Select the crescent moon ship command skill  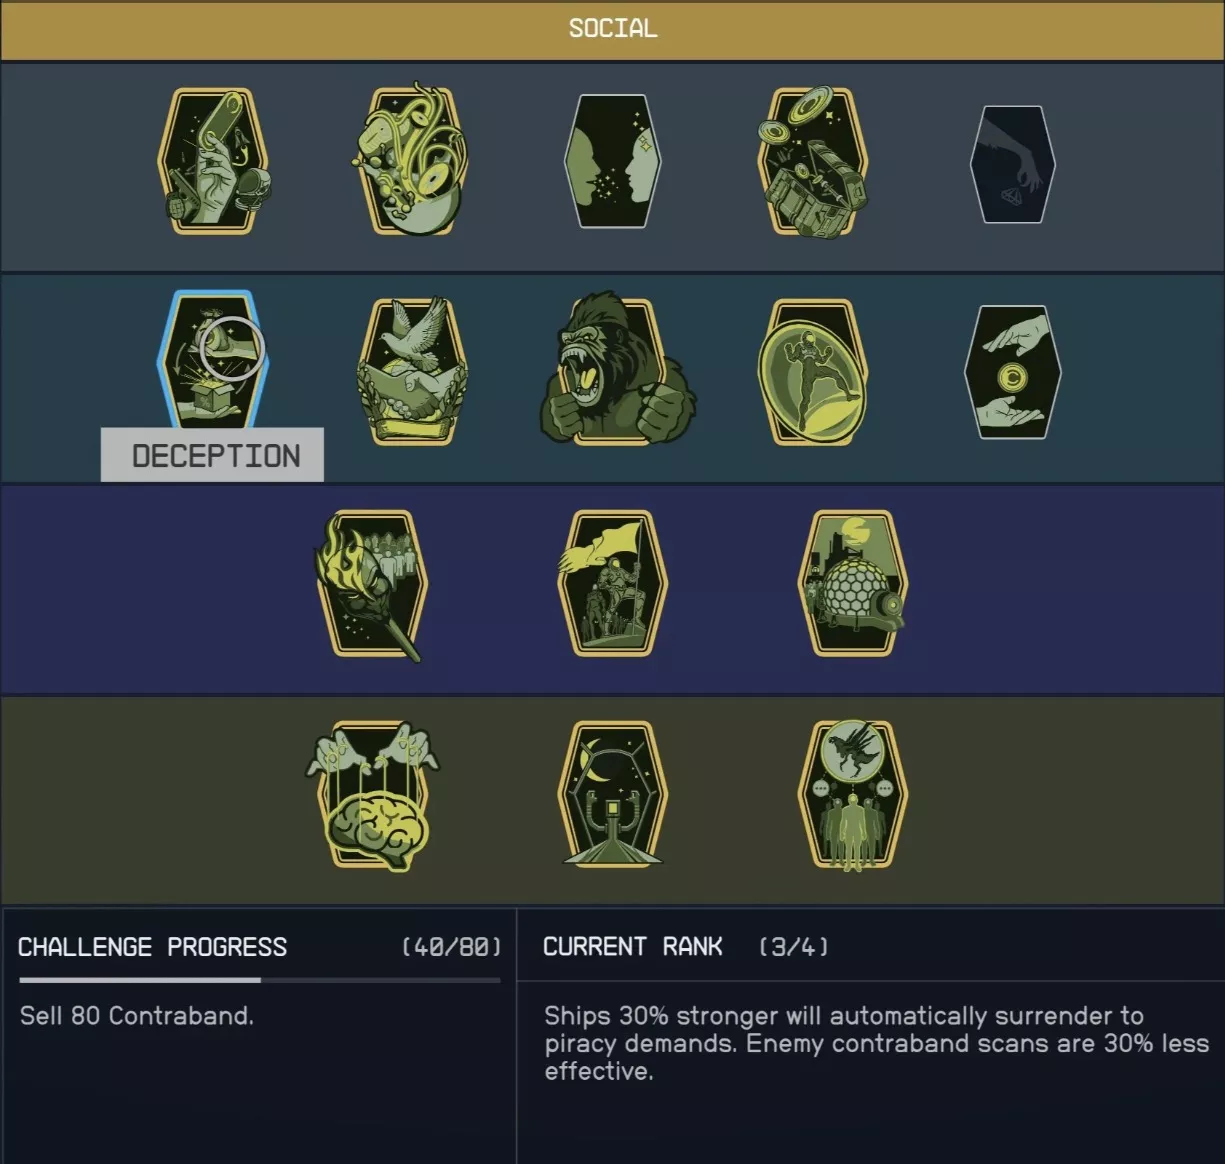(x=611, y=793)
